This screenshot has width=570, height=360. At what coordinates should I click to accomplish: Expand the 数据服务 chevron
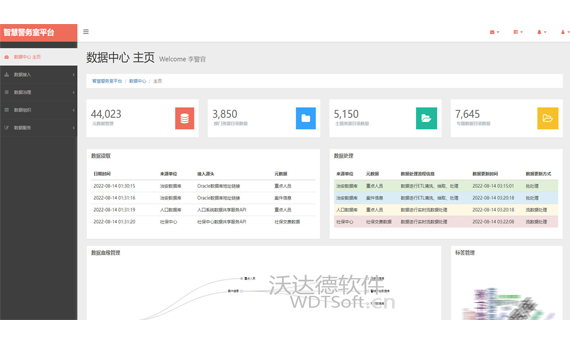[x=73, y=128]
